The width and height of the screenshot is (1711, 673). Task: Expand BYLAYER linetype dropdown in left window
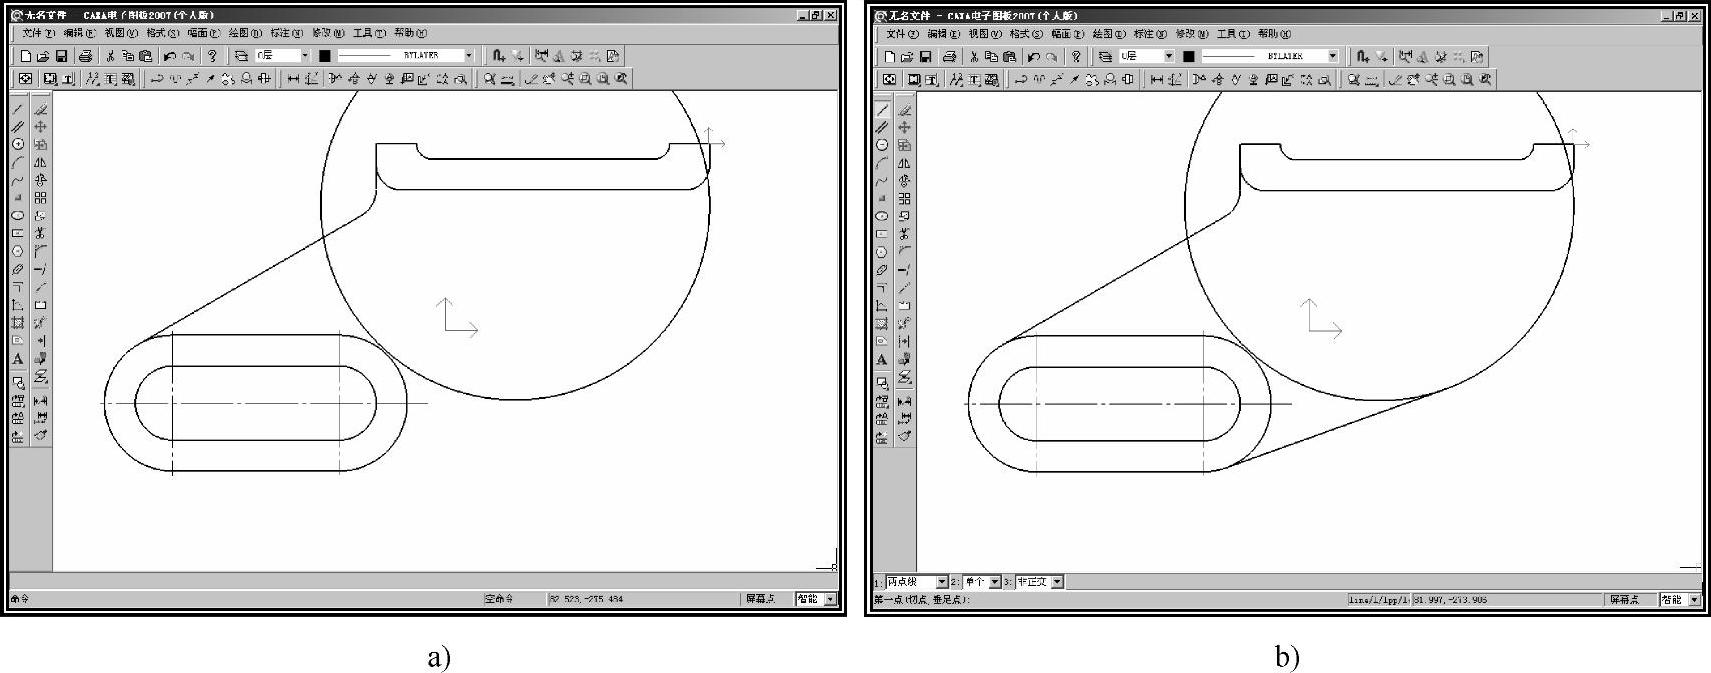point(468,56)
